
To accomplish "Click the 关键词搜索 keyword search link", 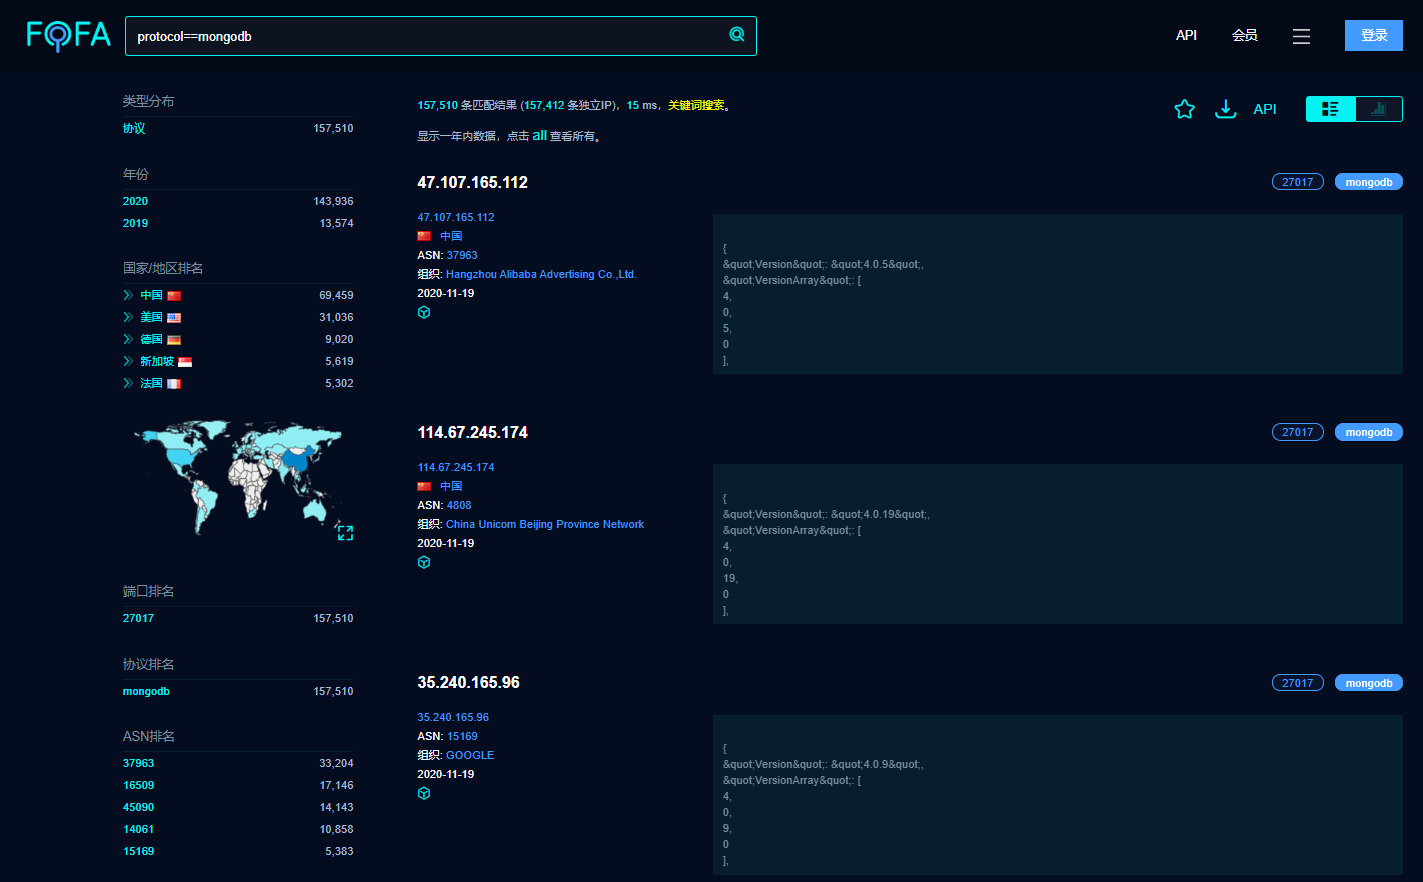I will coord(696,105).
